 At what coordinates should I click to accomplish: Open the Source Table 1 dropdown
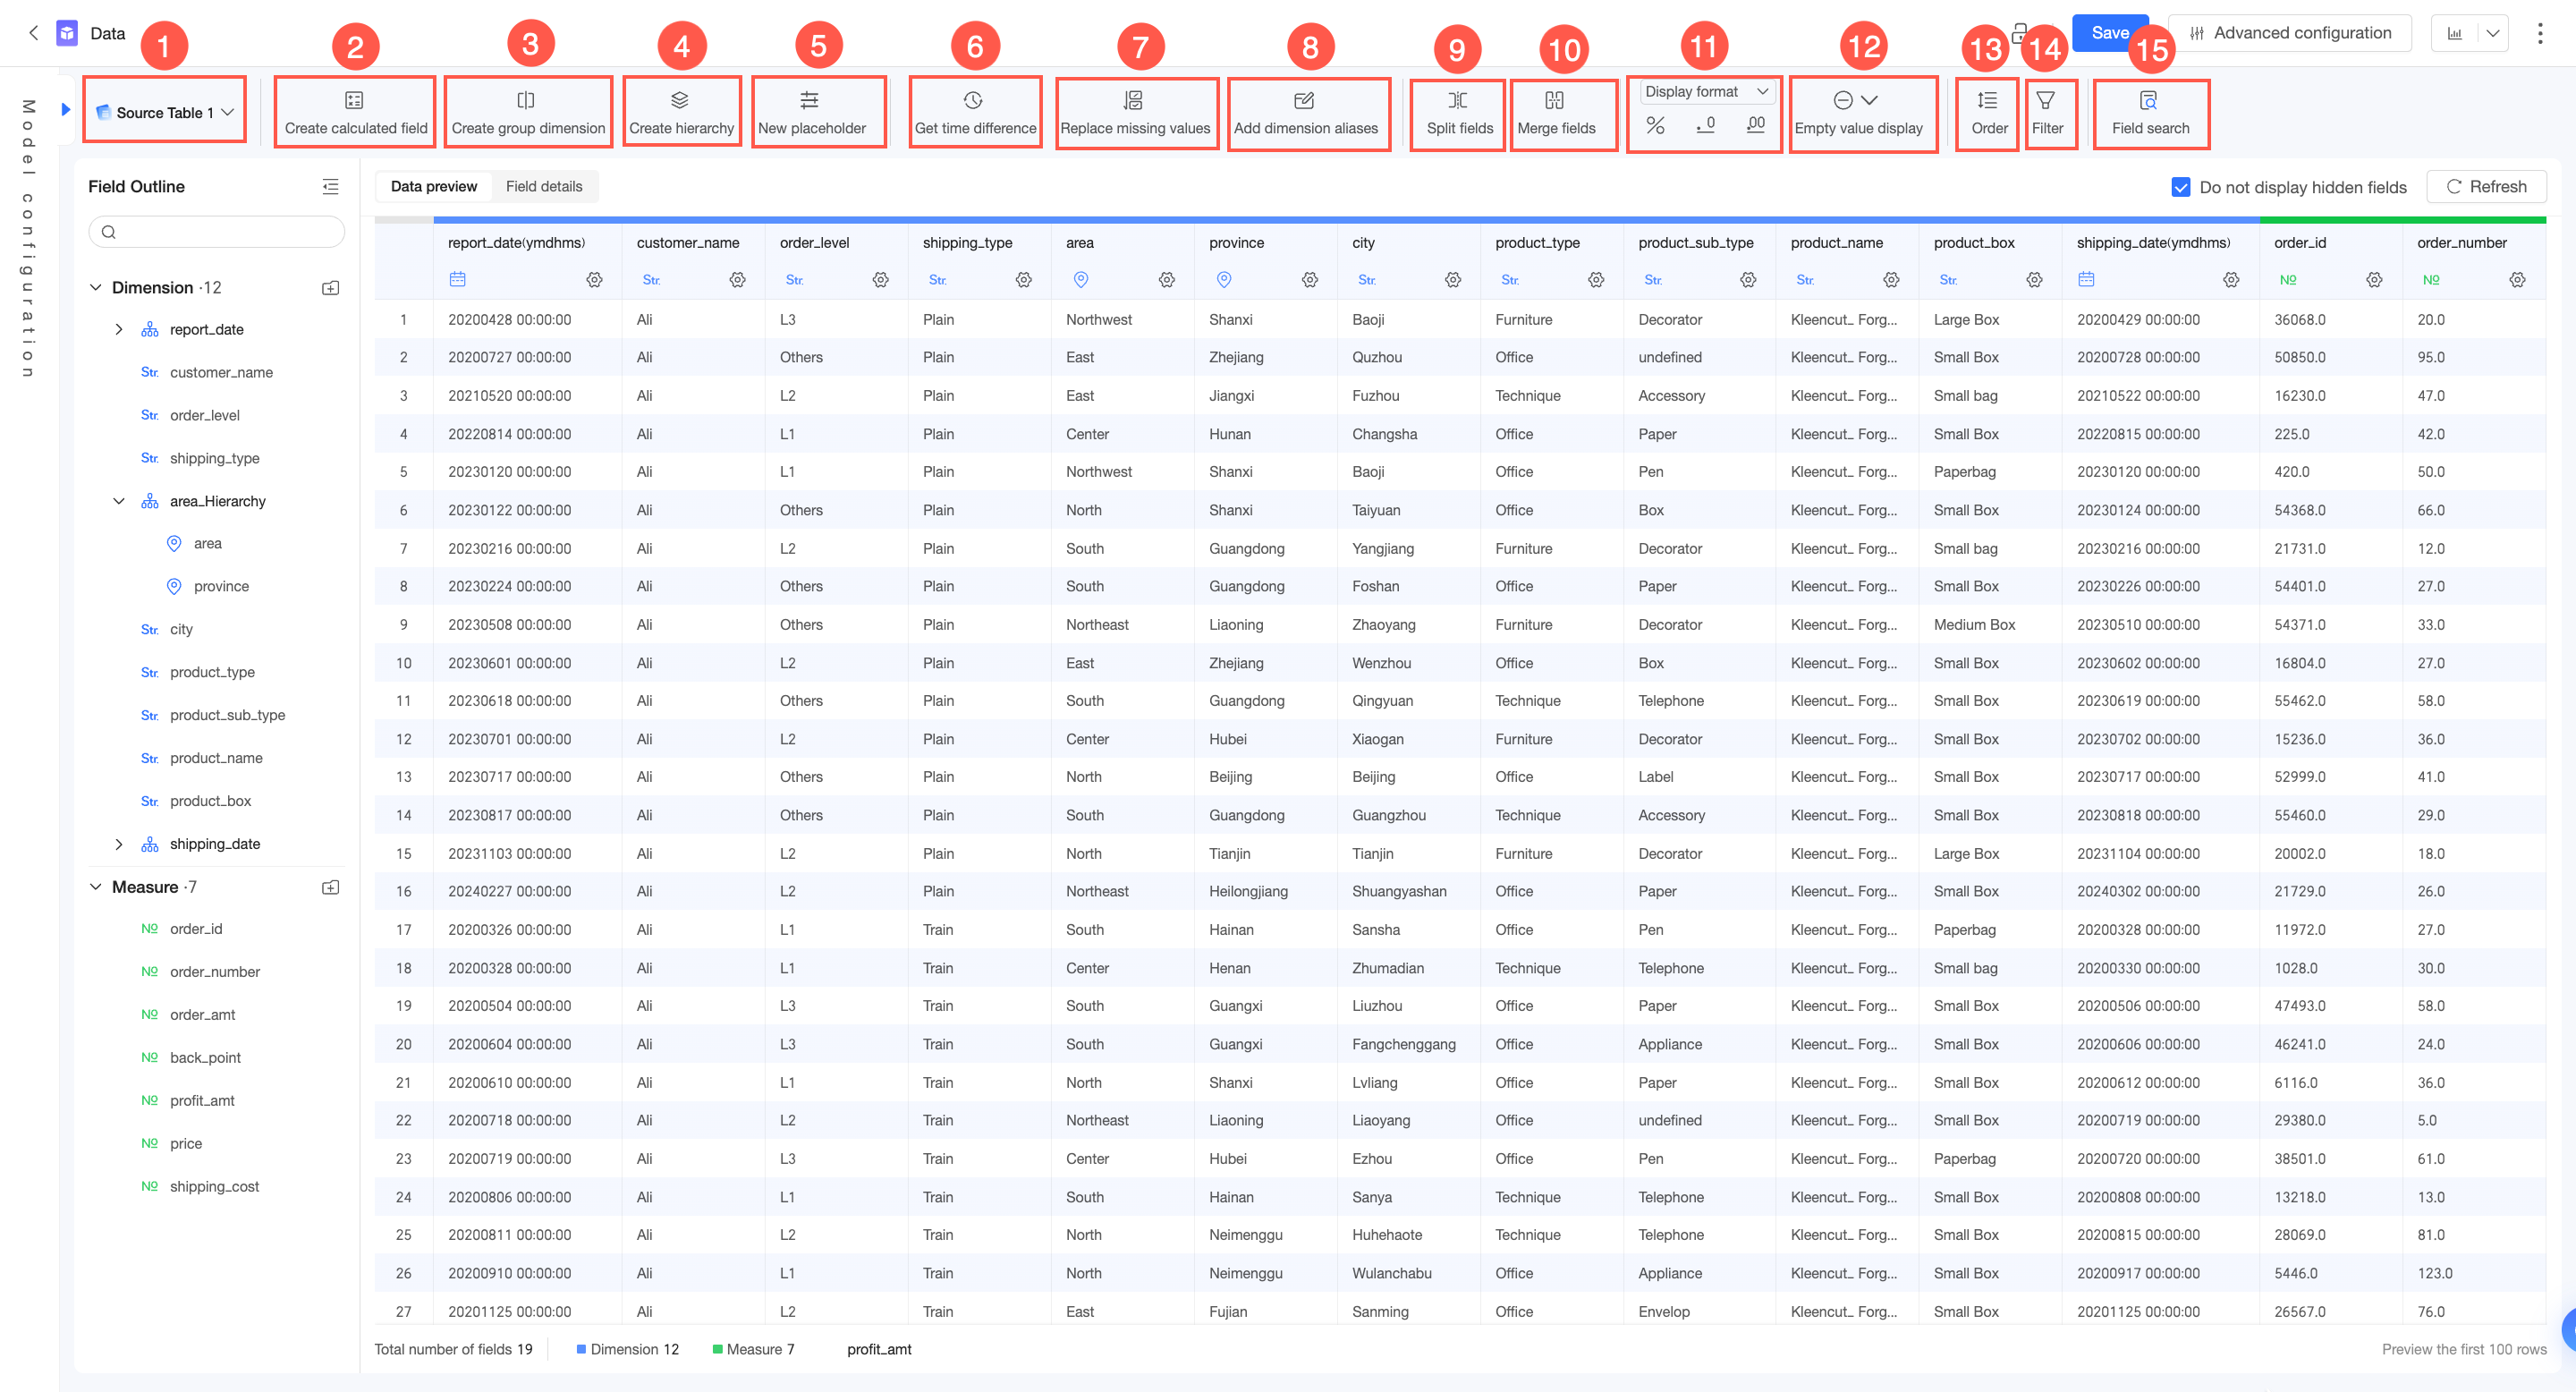coord(165,112)
